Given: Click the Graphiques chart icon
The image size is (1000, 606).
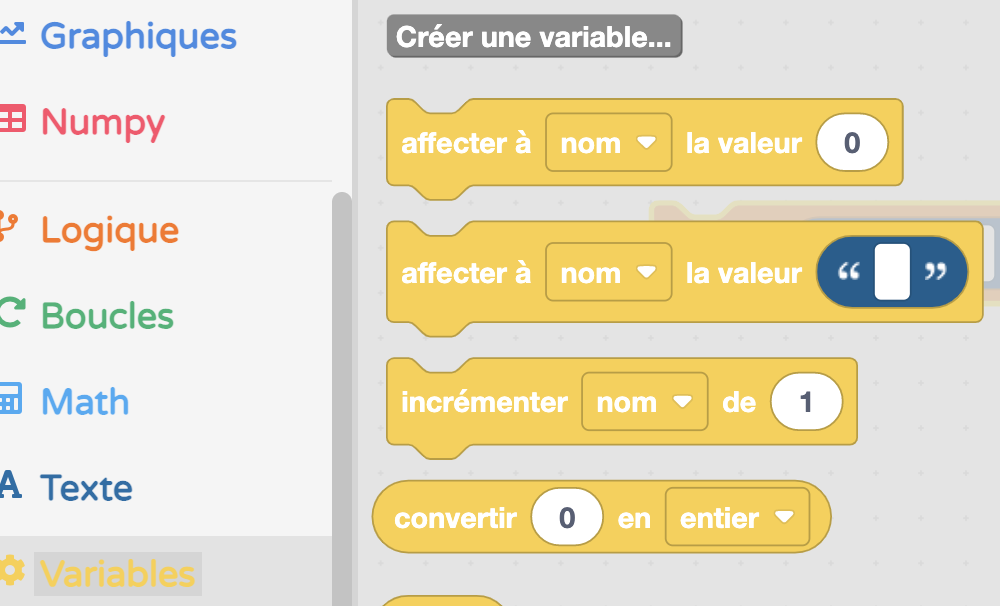Looking at the screenshot, I should (11, 33).
